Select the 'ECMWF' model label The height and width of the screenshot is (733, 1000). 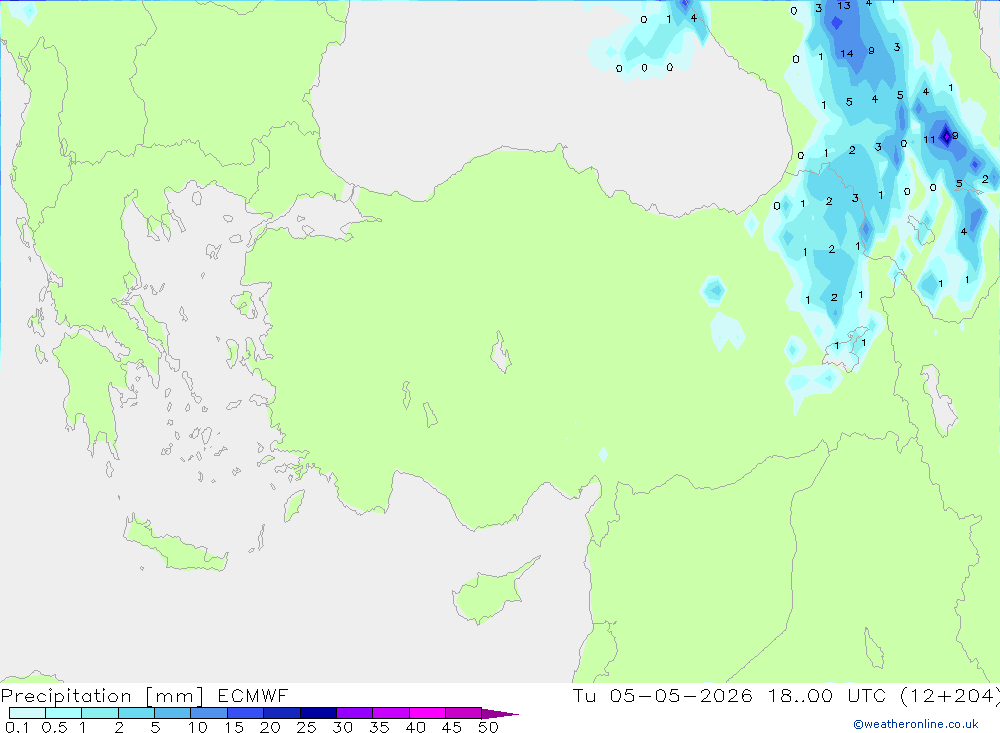click(x=253, y=695)
